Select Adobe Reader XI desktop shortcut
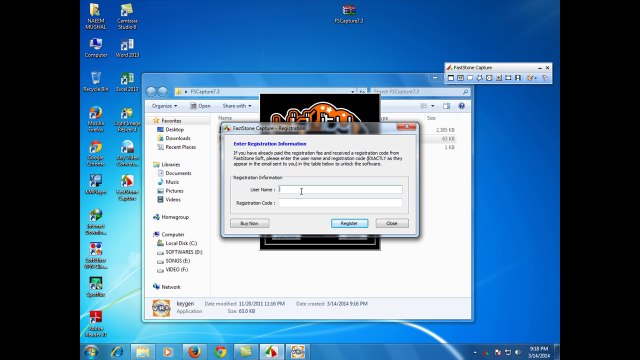Viewport: 640px width, 360px height. [x=96, y=324]
